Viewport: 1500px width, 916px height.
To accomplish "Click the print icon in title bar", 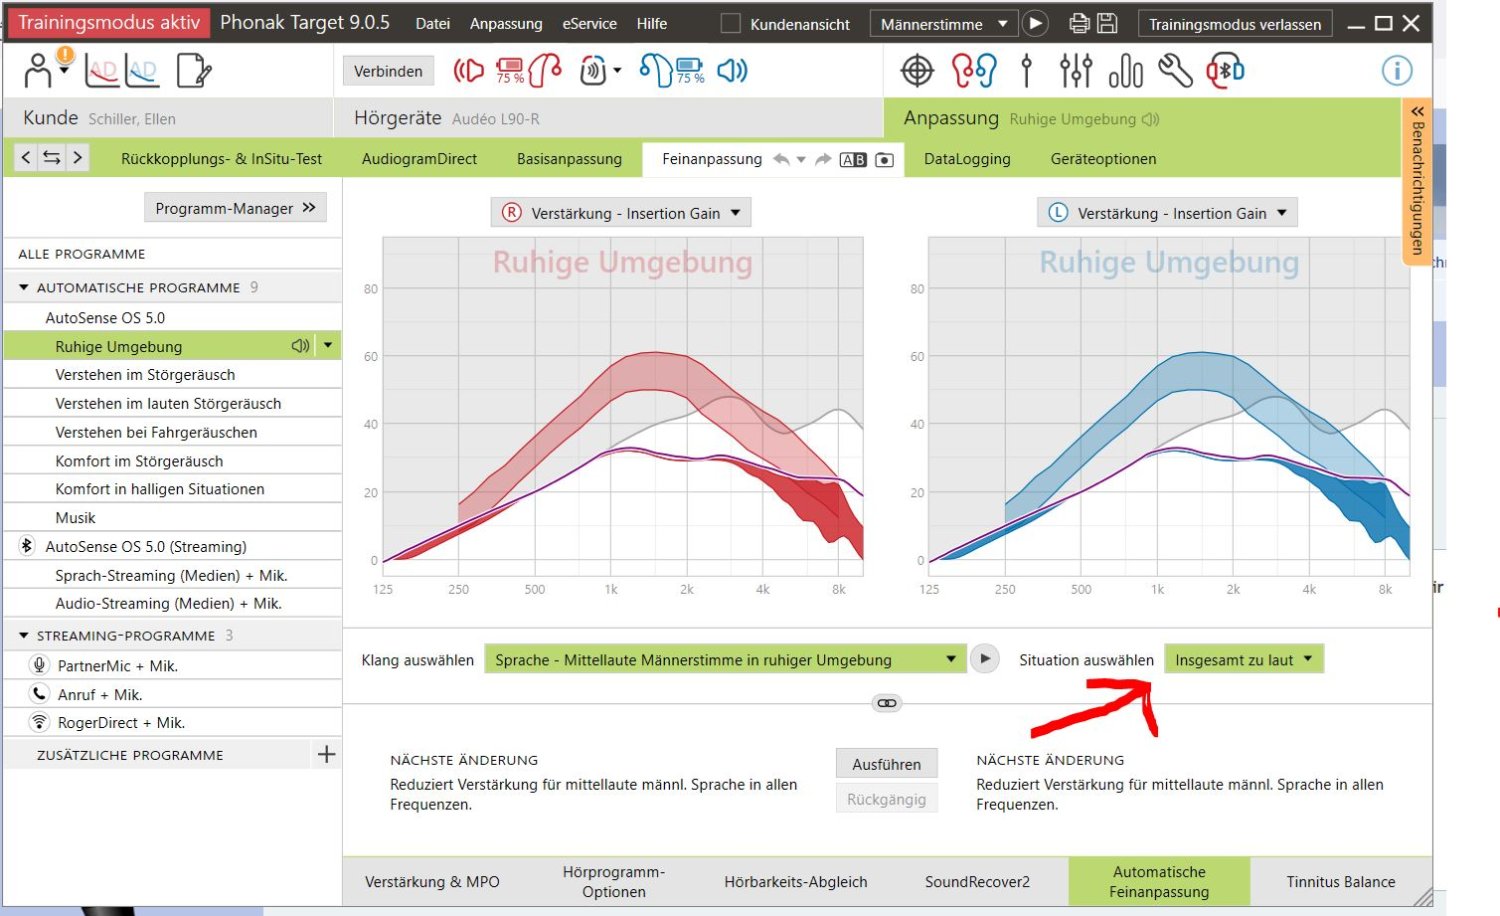I will pos(1079,23).
